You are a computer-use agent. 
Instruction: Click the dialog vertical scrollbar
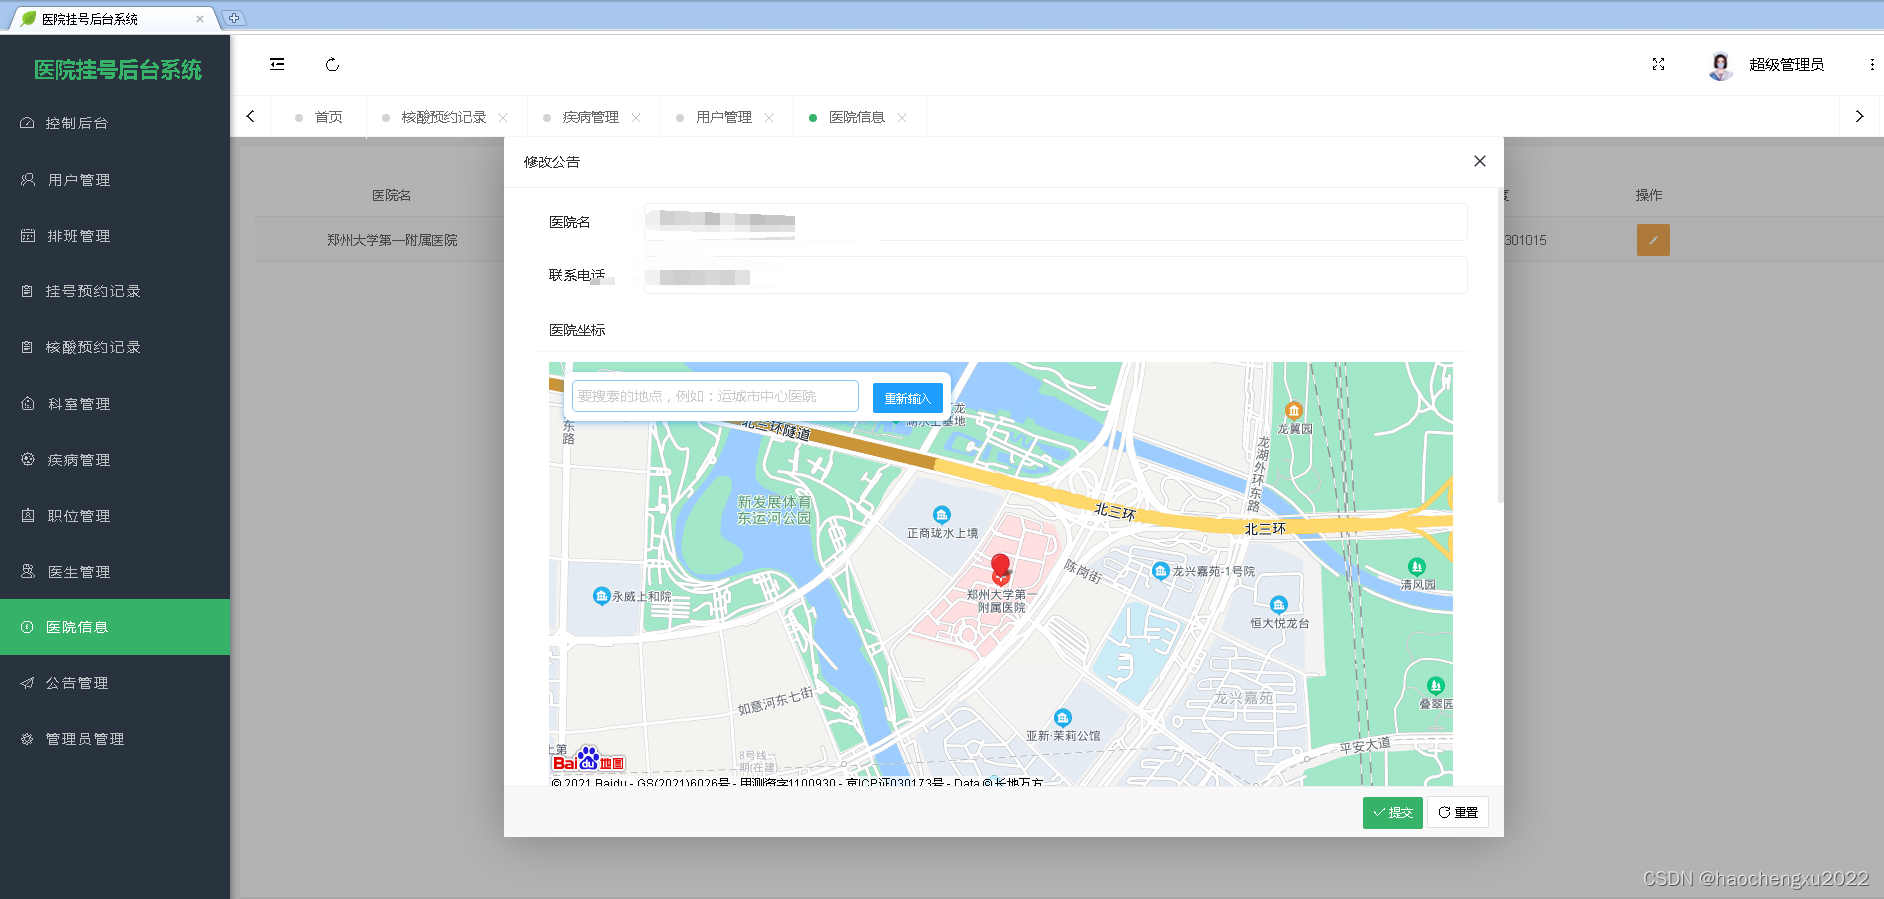pyautogui.click(x=1500, y=345)
